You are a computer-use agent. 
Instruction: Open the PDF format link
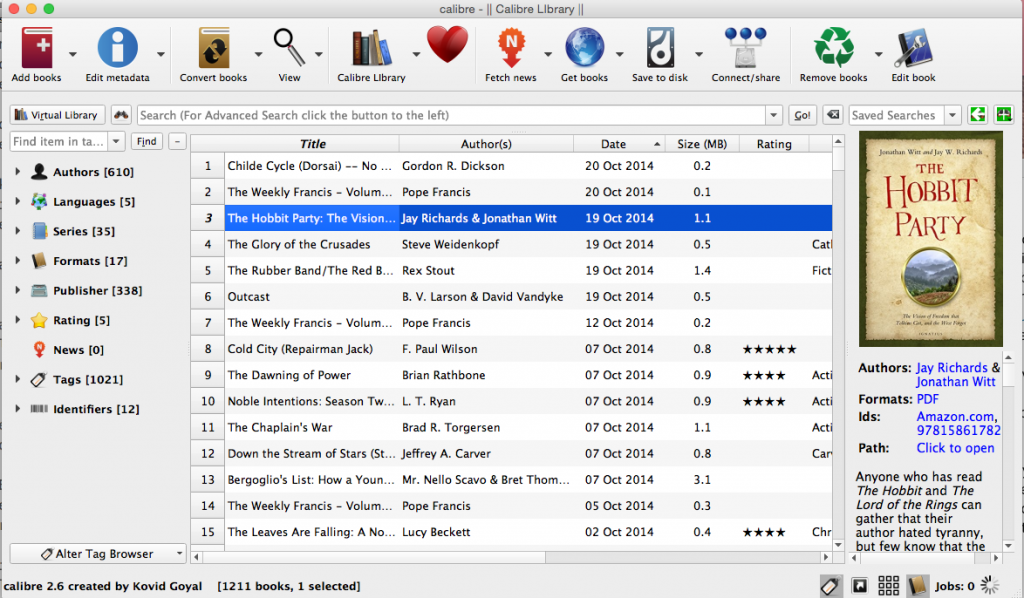click(x=927, y=399)
